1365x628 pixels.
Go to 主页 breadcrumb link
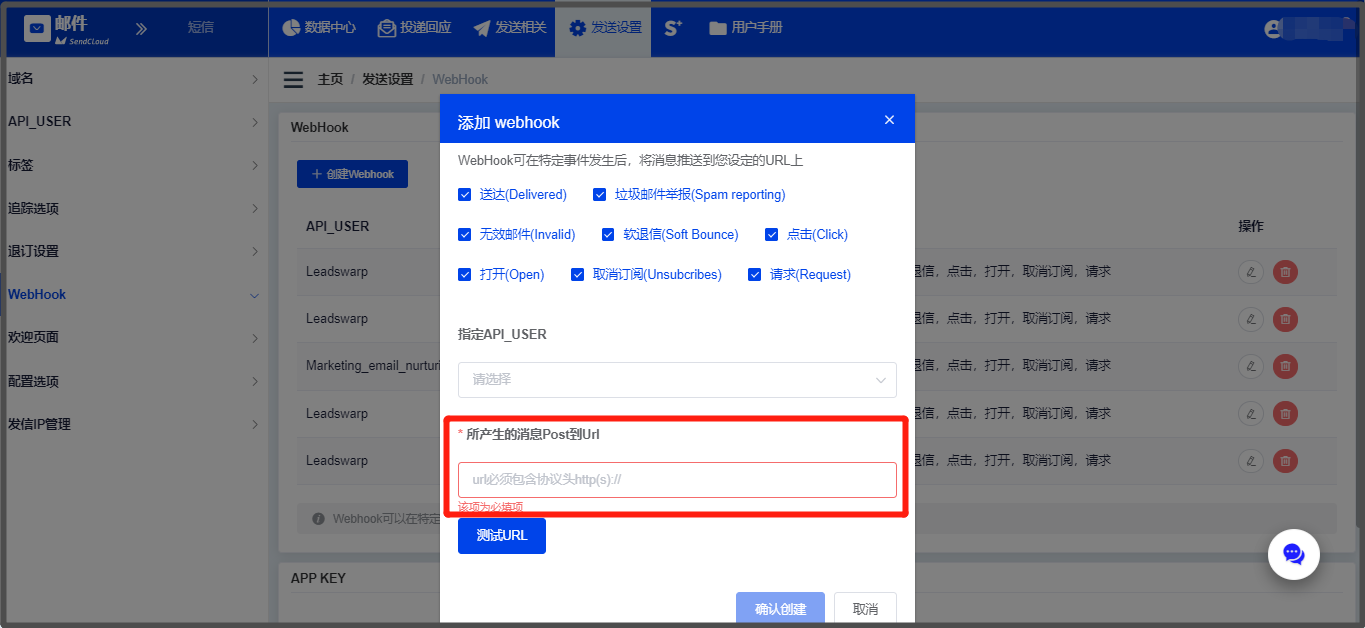click(331, 79)
